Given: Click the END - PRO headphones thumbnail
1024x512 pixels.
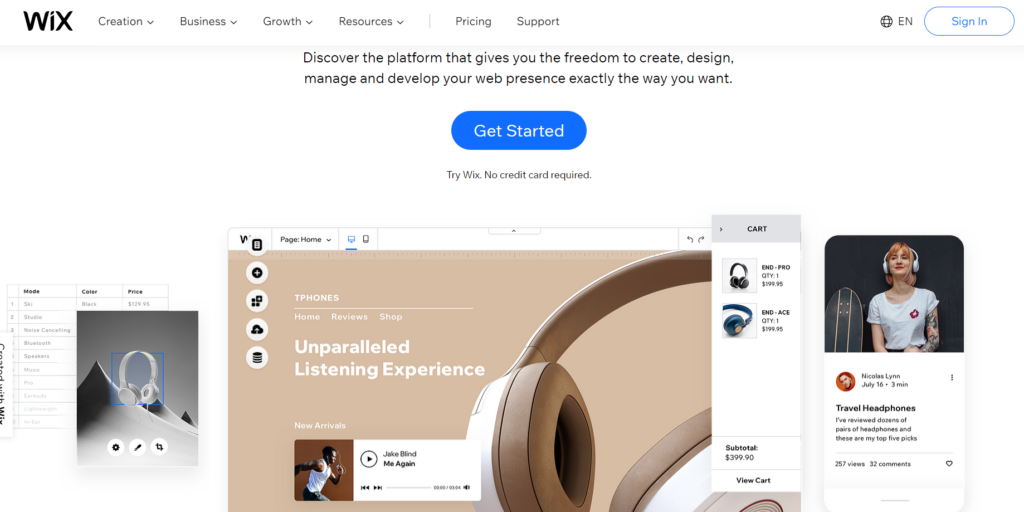Looking at the screenshot, I should pyautogui.click(x=739, y=276).
